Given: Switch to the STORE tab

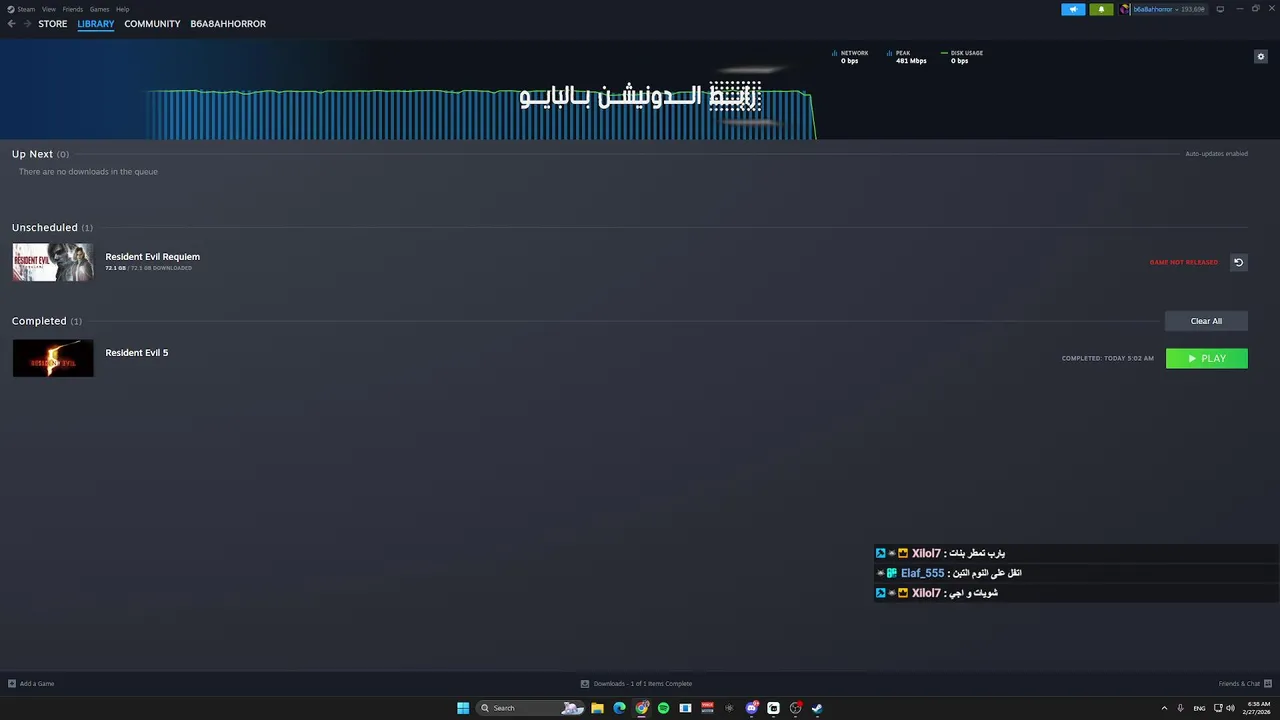Looking at the screenshot, I should click(x=53, y=24).
